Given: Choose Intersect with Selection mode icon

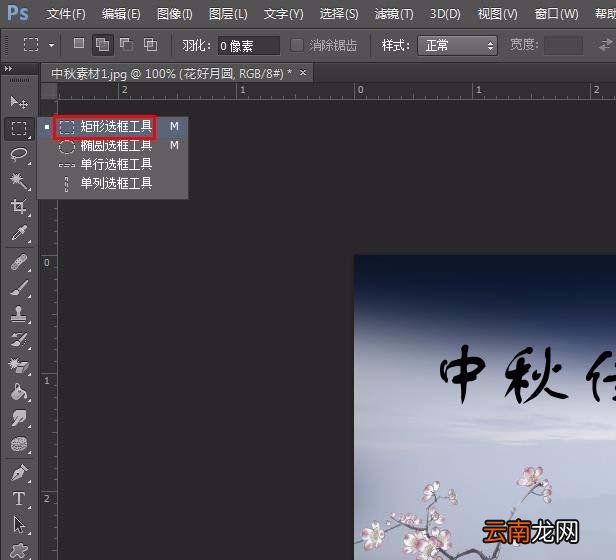Looking at the screenshot, I should tap(150, 44).
